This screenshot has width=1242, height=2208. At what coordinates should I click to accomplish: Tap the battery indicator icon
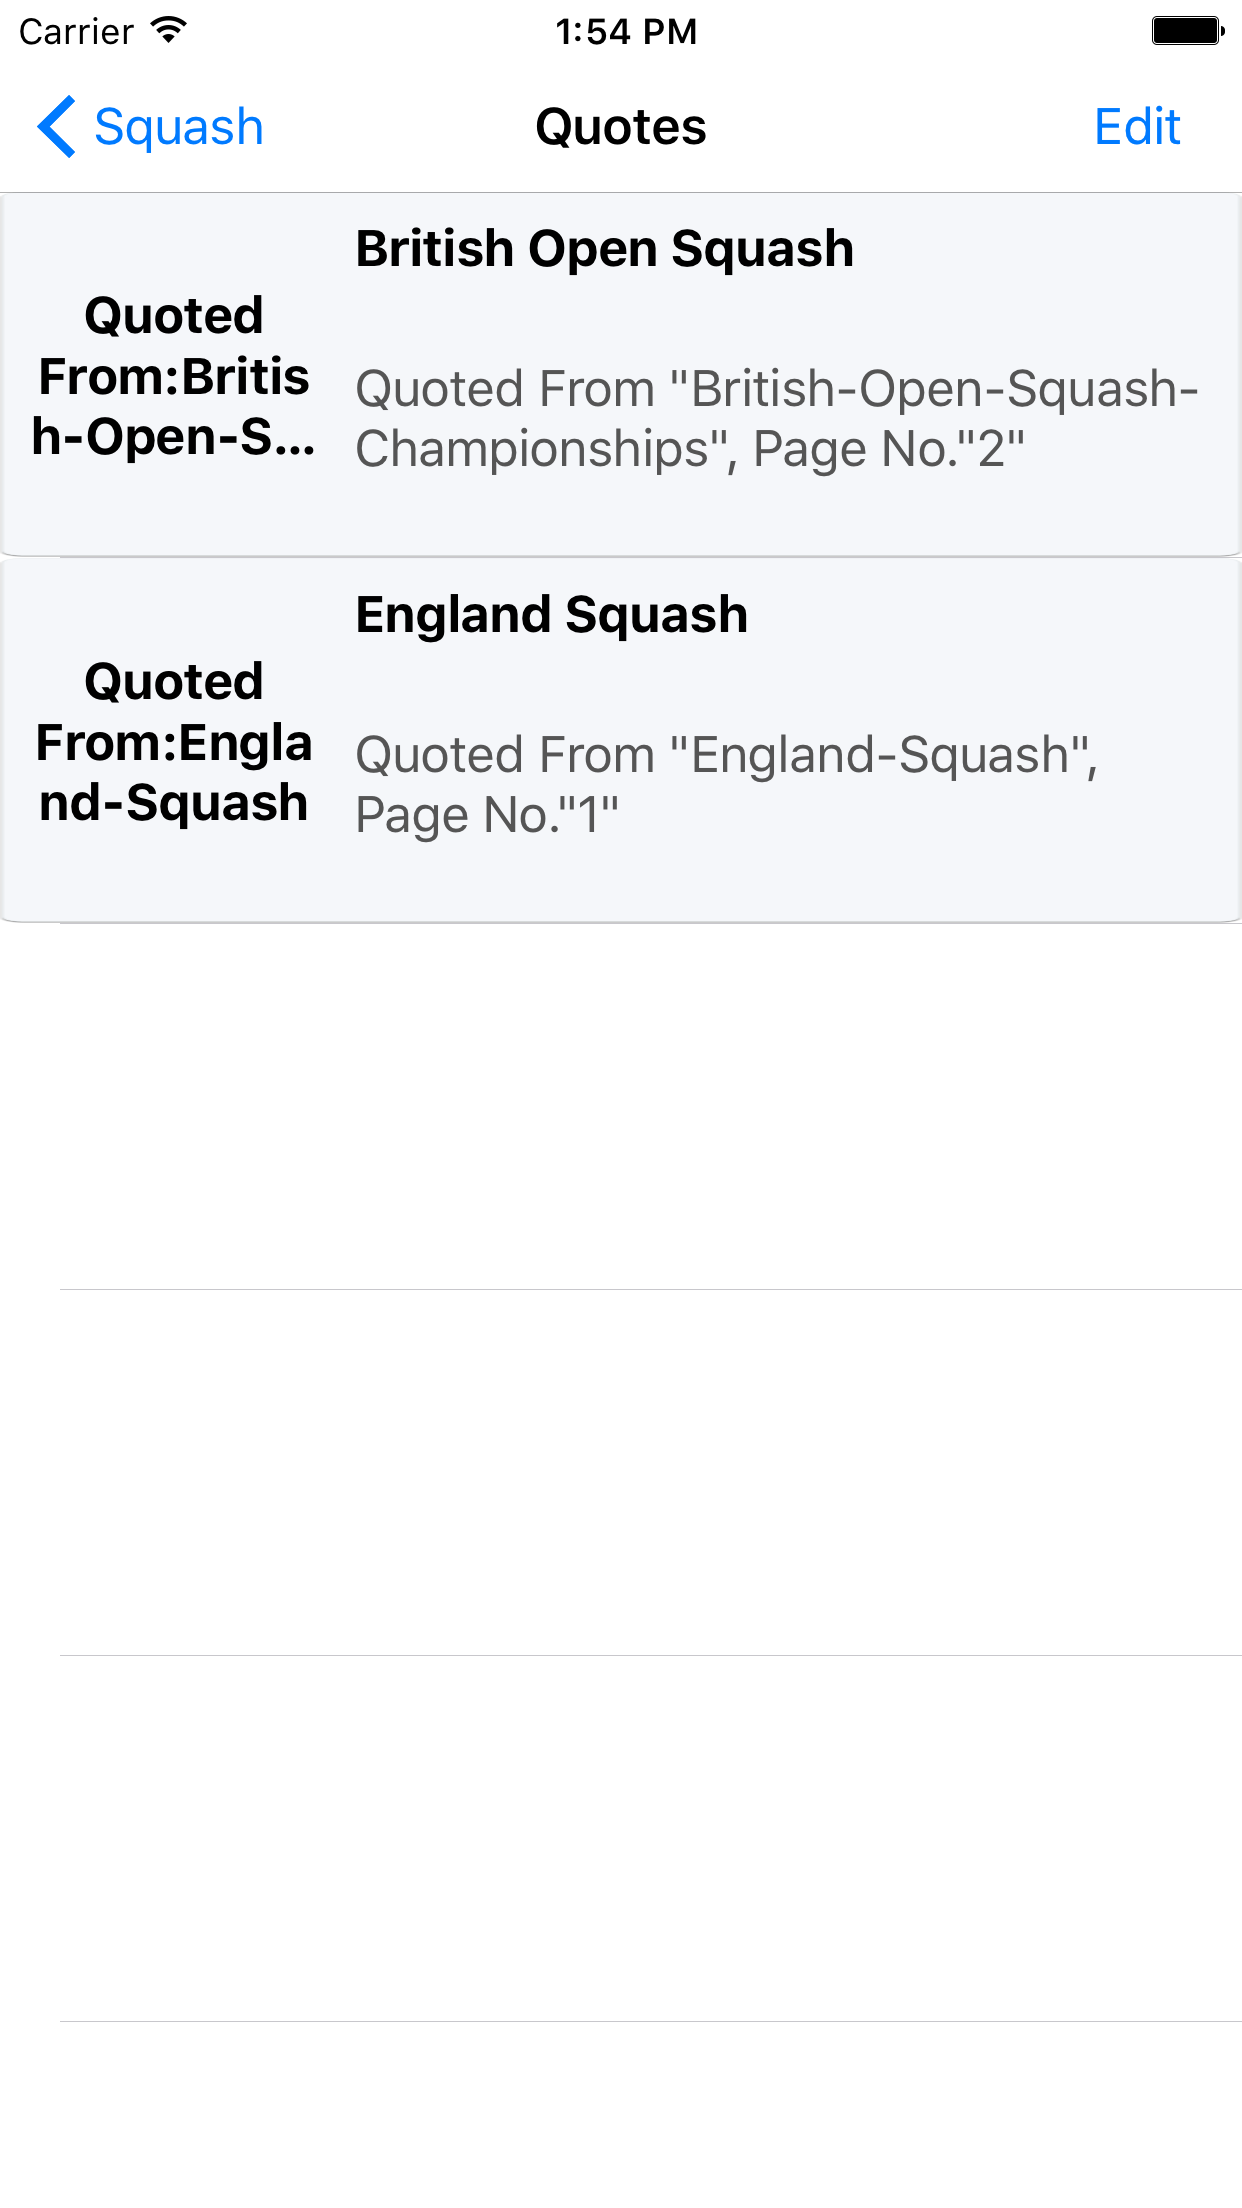click(1187, 31)
